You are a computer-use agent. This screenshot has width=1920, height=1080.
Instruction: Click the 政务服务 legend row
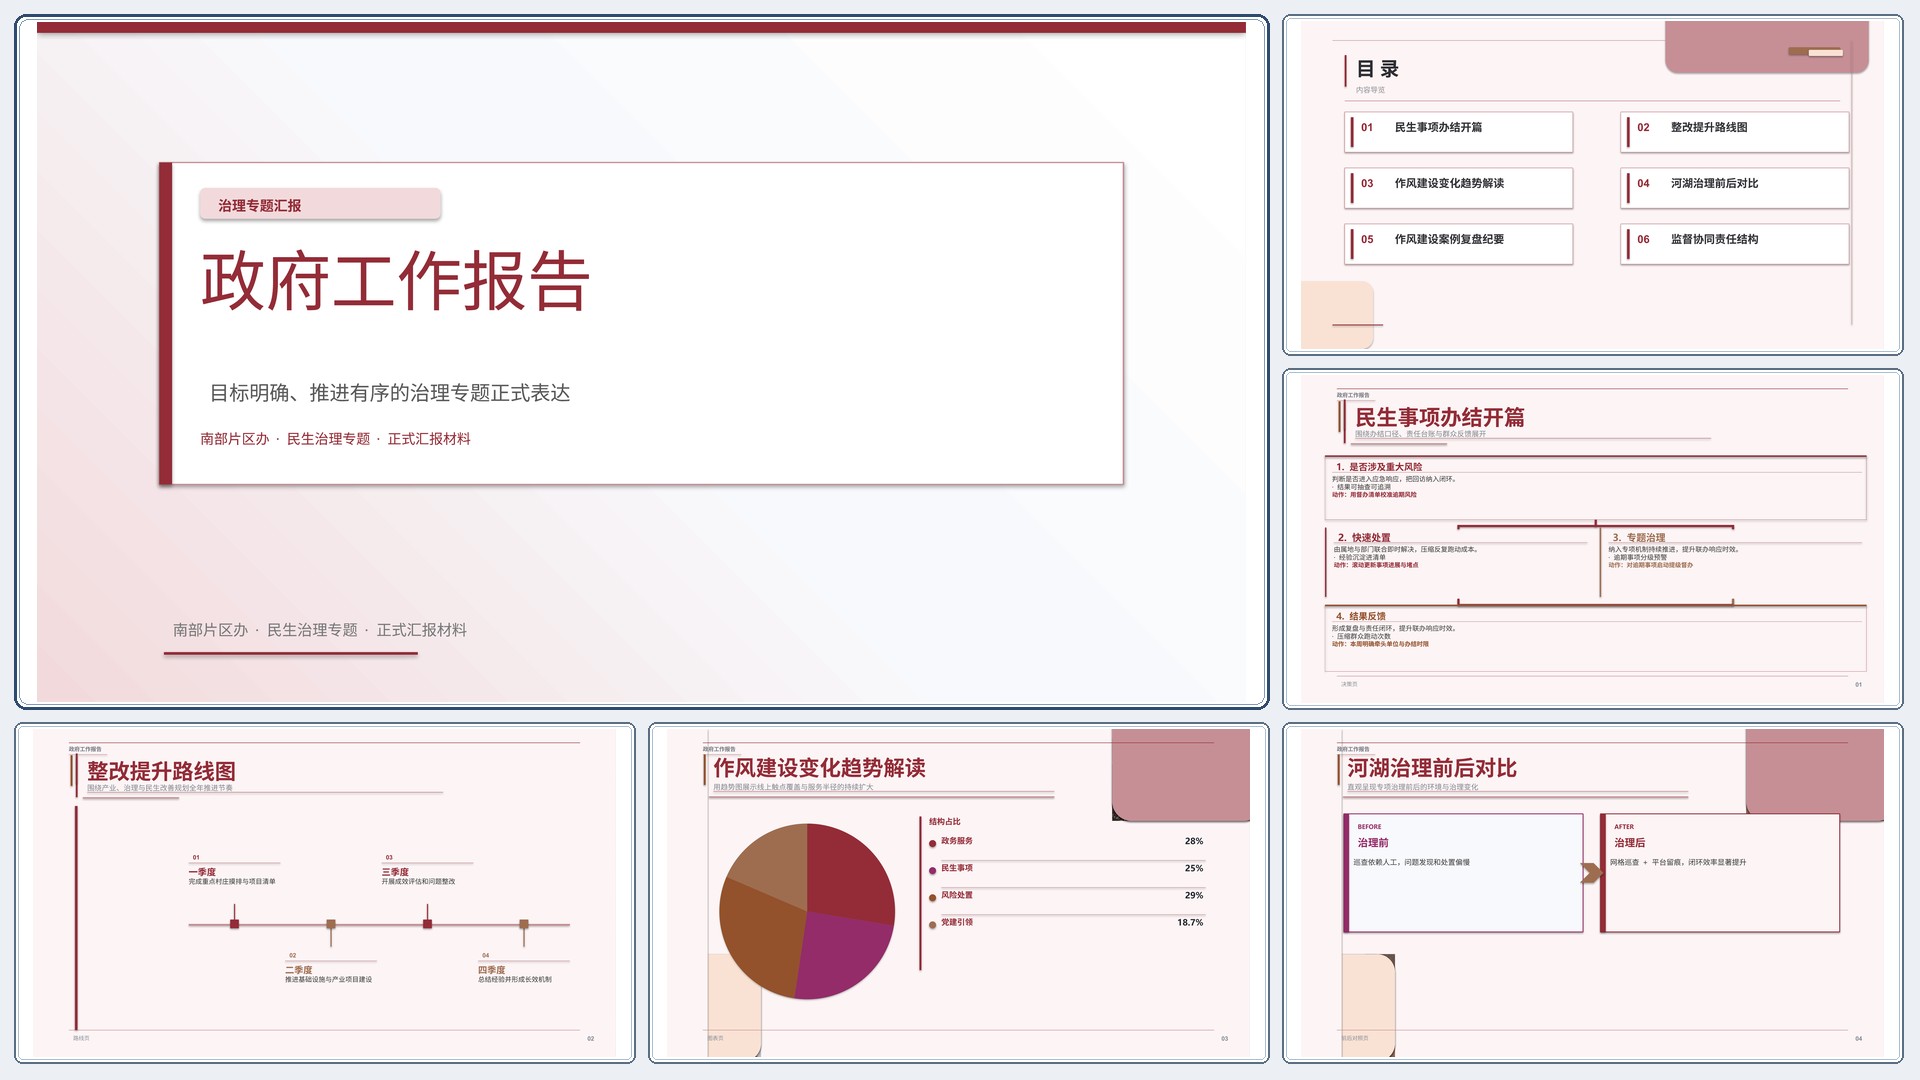coord(1066,841)
